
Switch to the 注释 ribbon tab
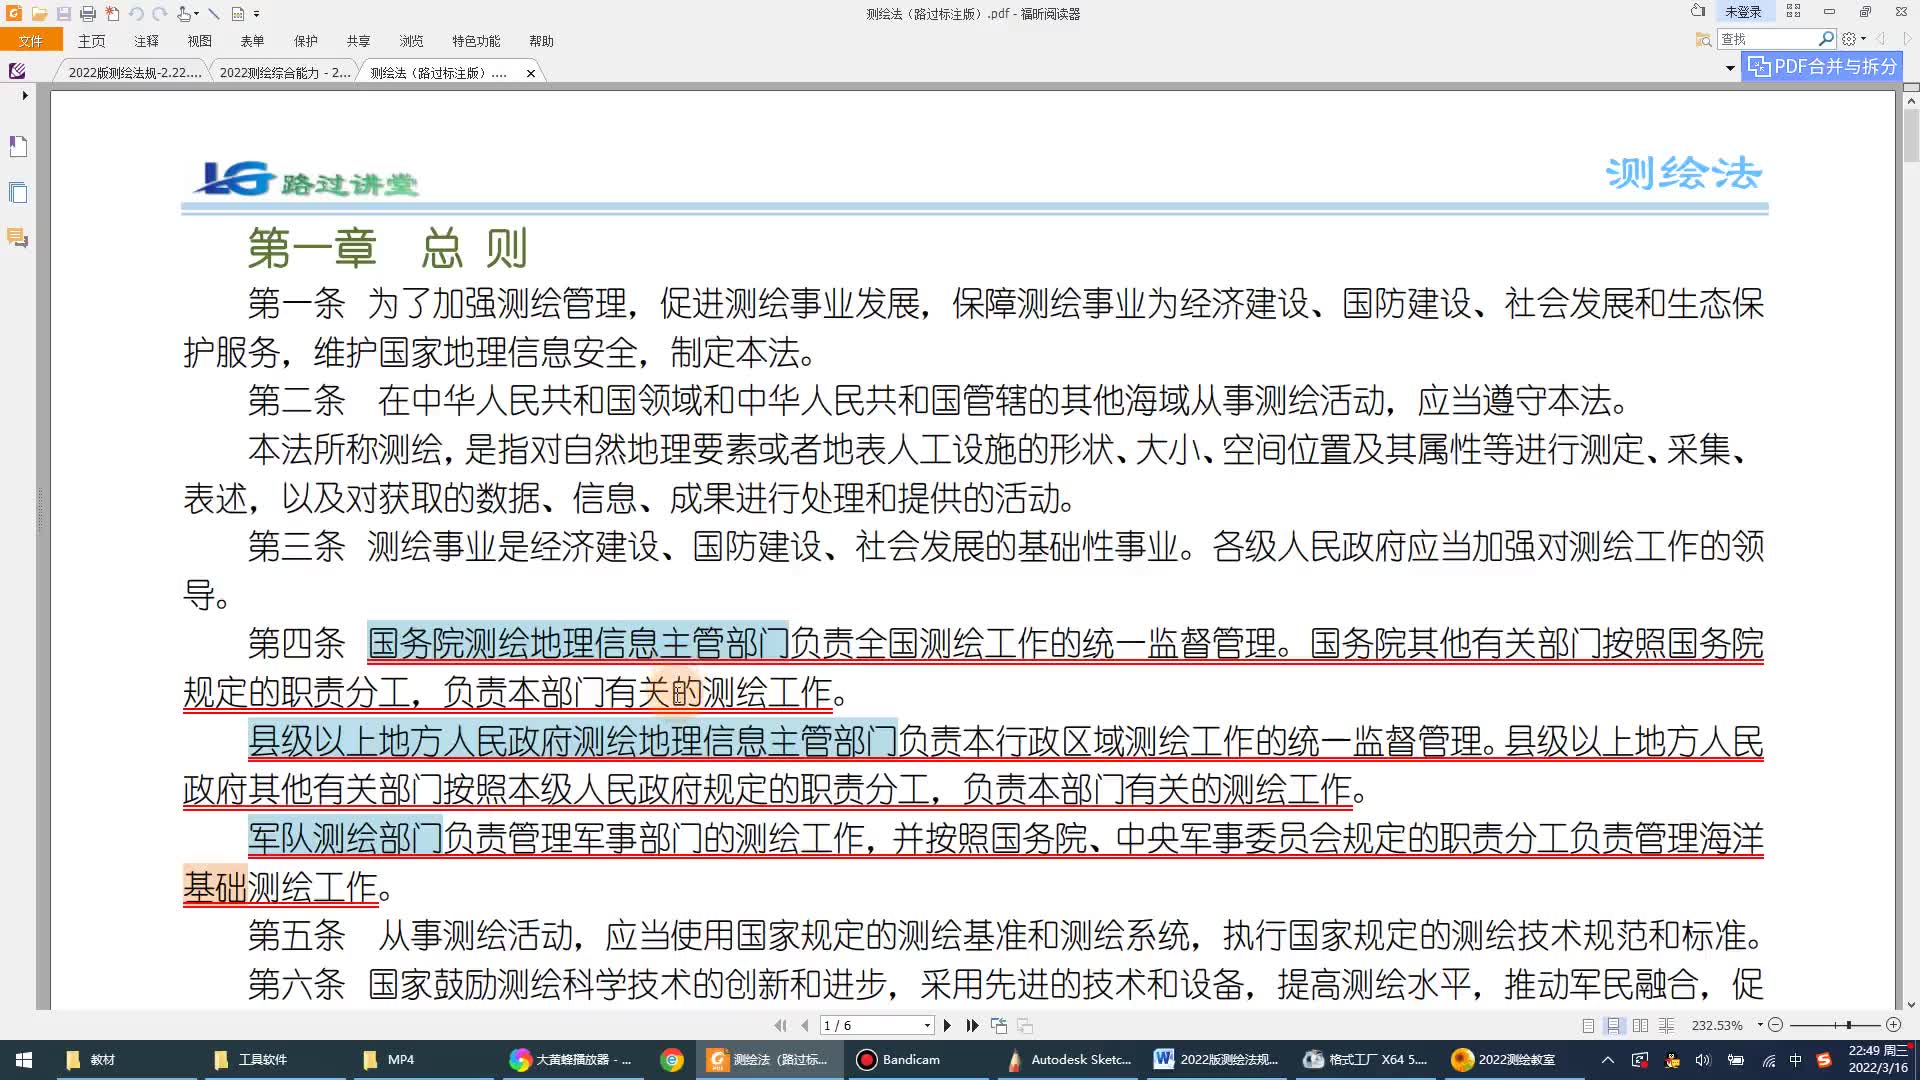(x=146, y=41)
